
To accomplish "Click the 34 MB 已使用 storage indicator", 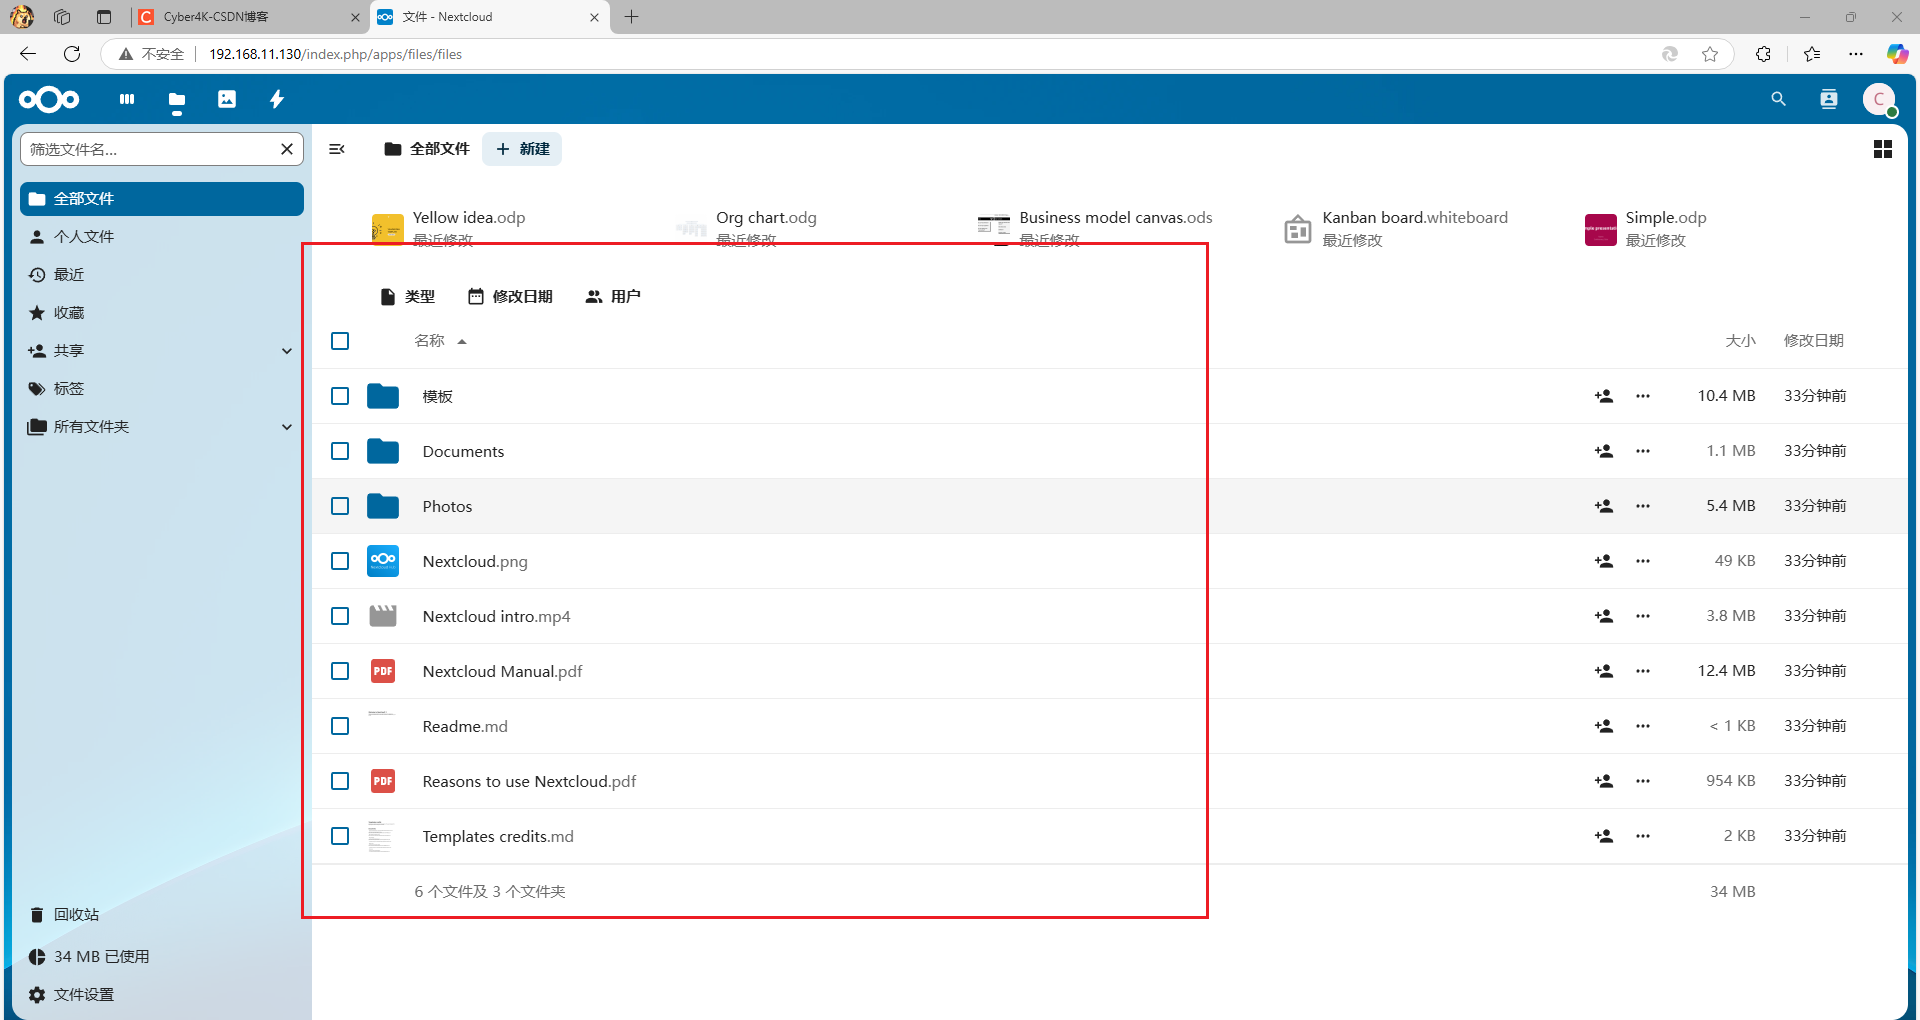I will click(162, 957).
